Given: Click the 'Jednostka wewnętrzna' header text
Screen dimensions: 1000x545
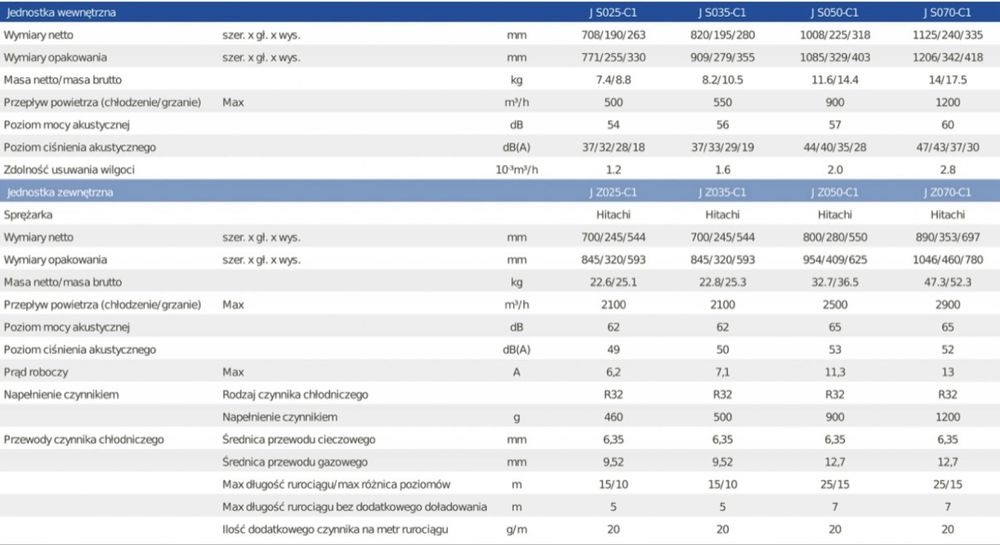Looking at the screenshot, I should [61, 12].
